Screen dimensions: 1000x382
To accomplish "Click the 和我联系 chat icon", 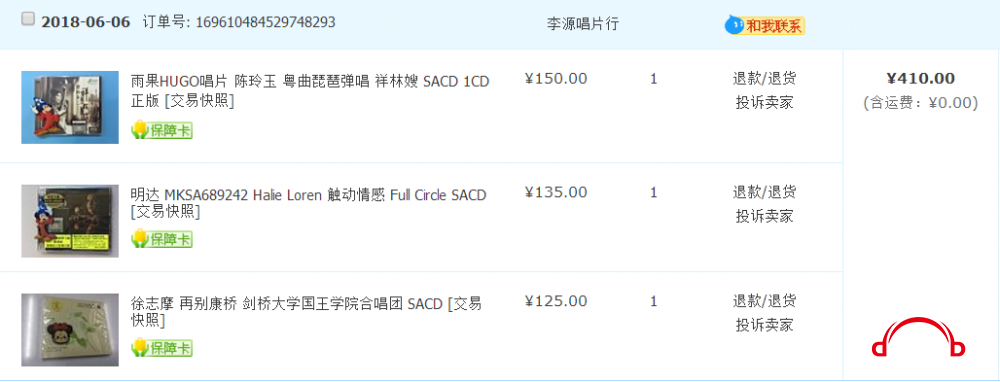I will [765, 26].
